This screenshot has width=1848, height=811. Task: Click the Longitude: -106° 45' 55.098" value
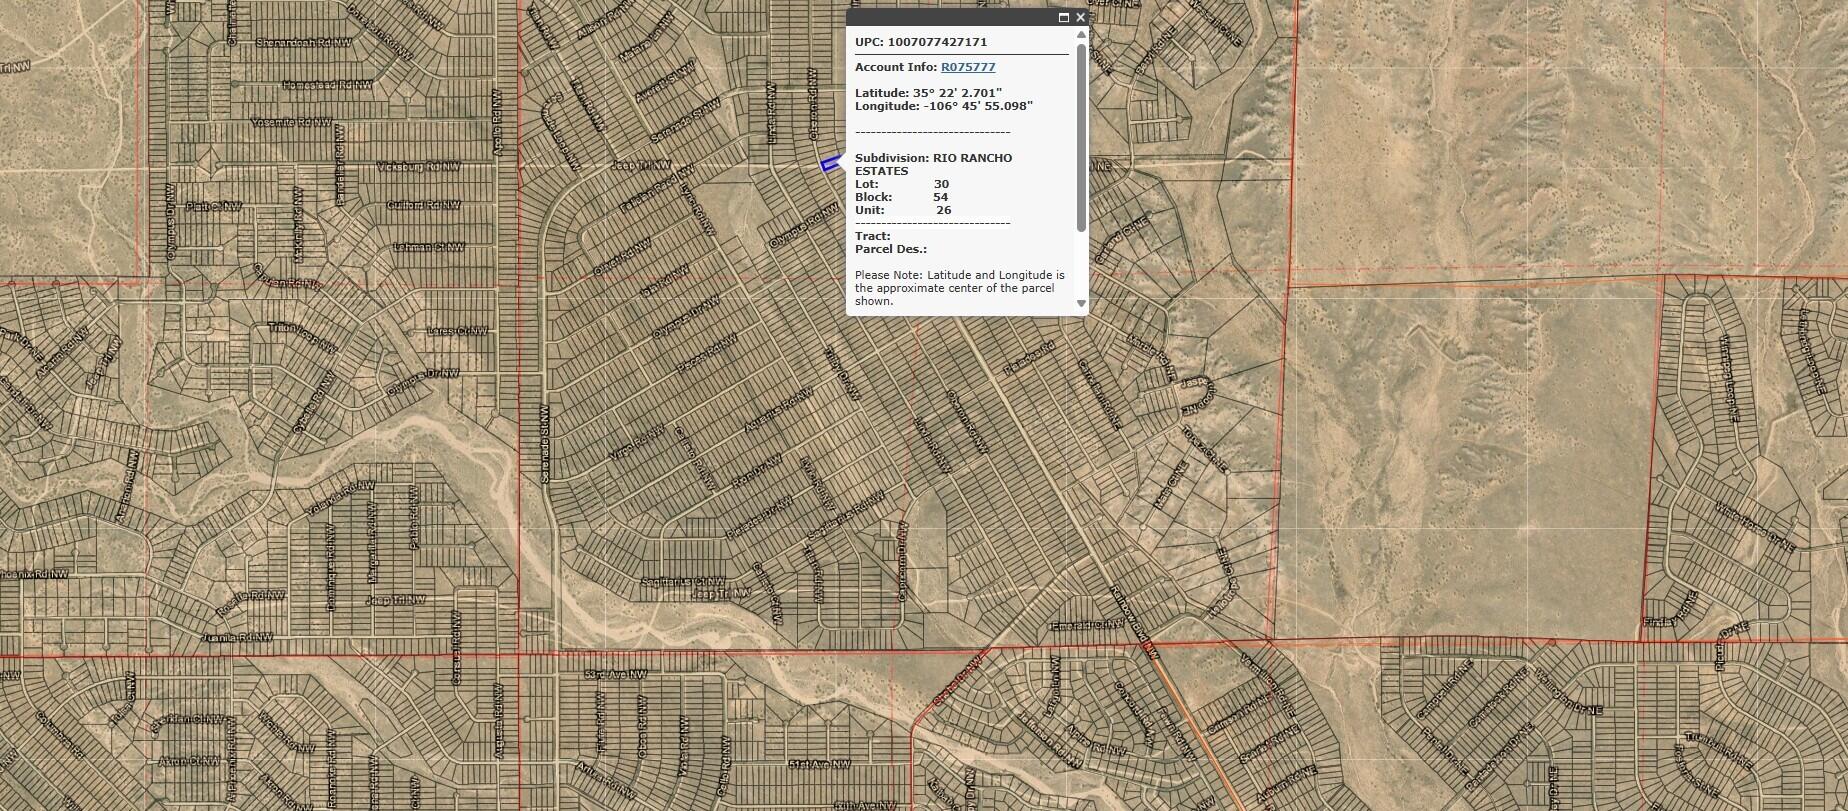click(x=944, y=106)
